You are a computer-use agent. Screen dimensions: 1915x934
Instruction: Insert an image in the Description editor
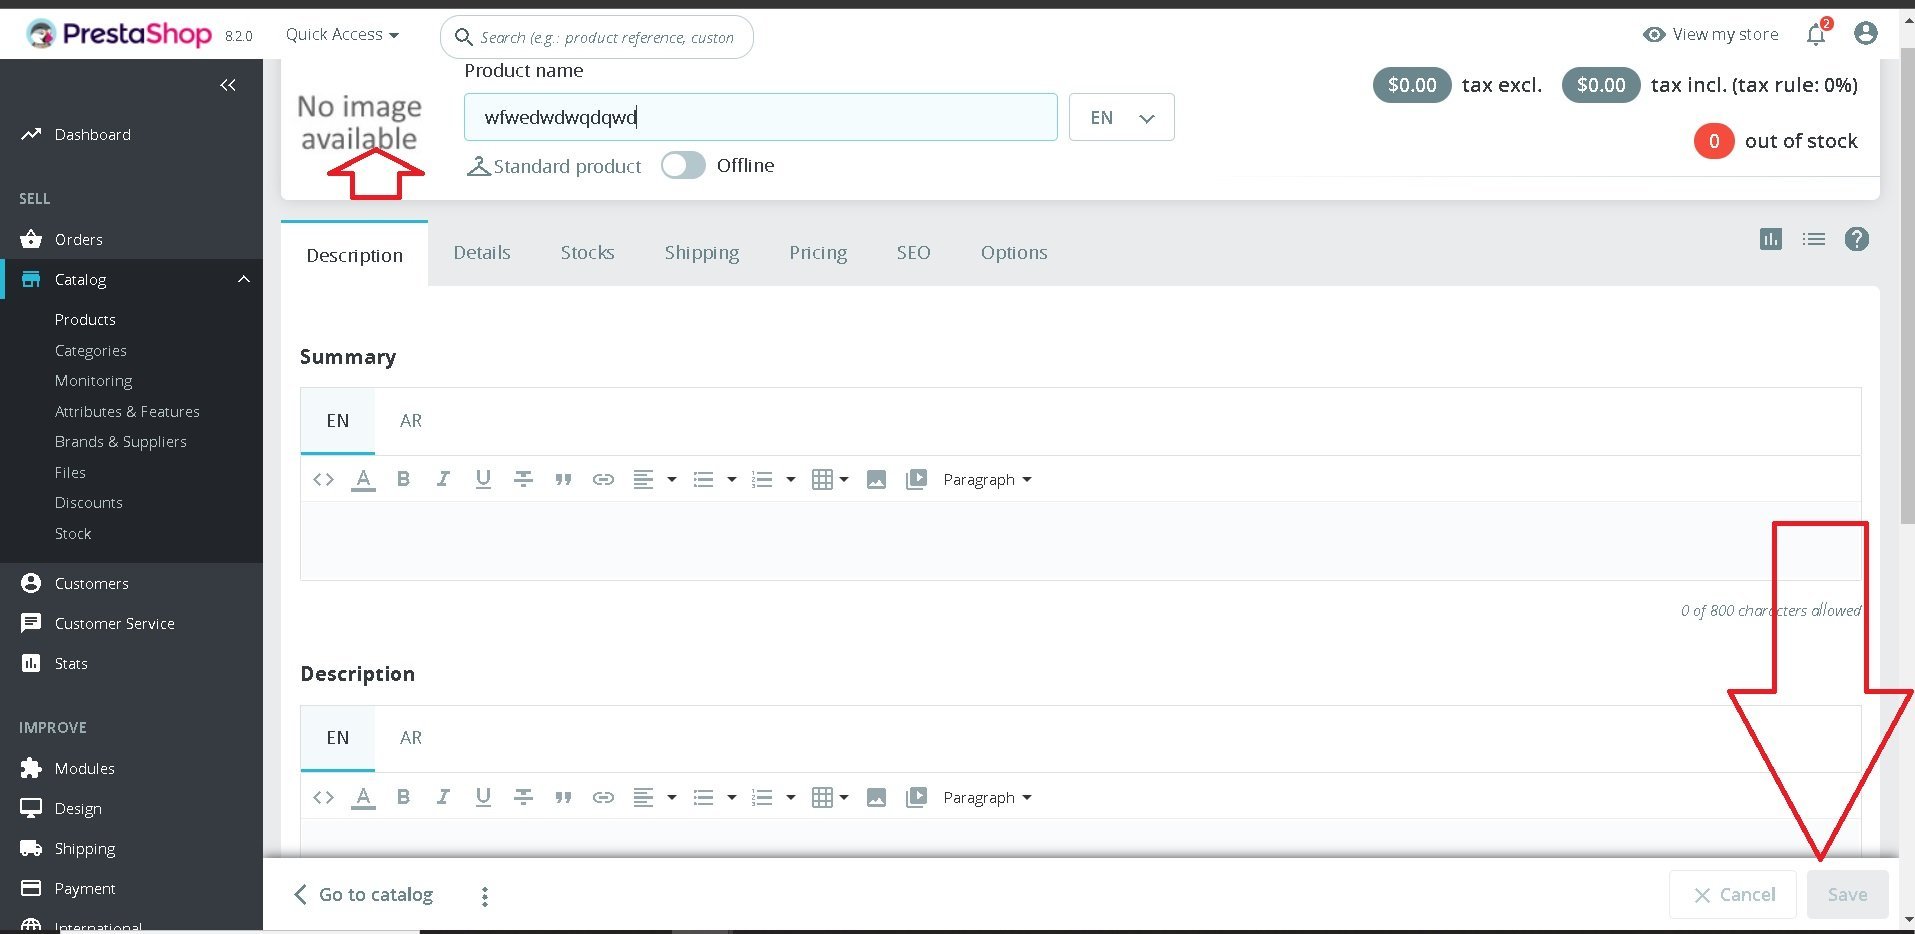point(876,798)
